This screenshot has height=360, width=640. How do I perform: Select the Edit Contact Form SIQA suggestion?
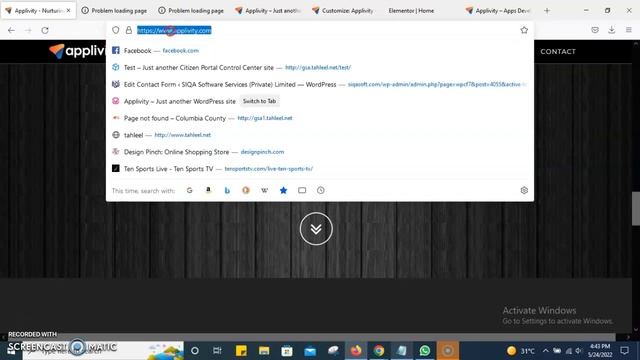click(x=320, y=84)
